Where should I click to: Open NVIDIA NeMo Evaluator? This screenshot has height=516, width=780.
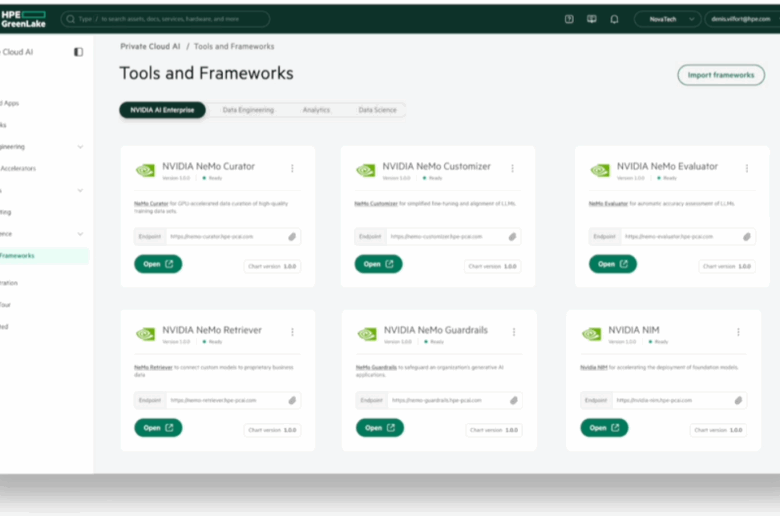613,264
